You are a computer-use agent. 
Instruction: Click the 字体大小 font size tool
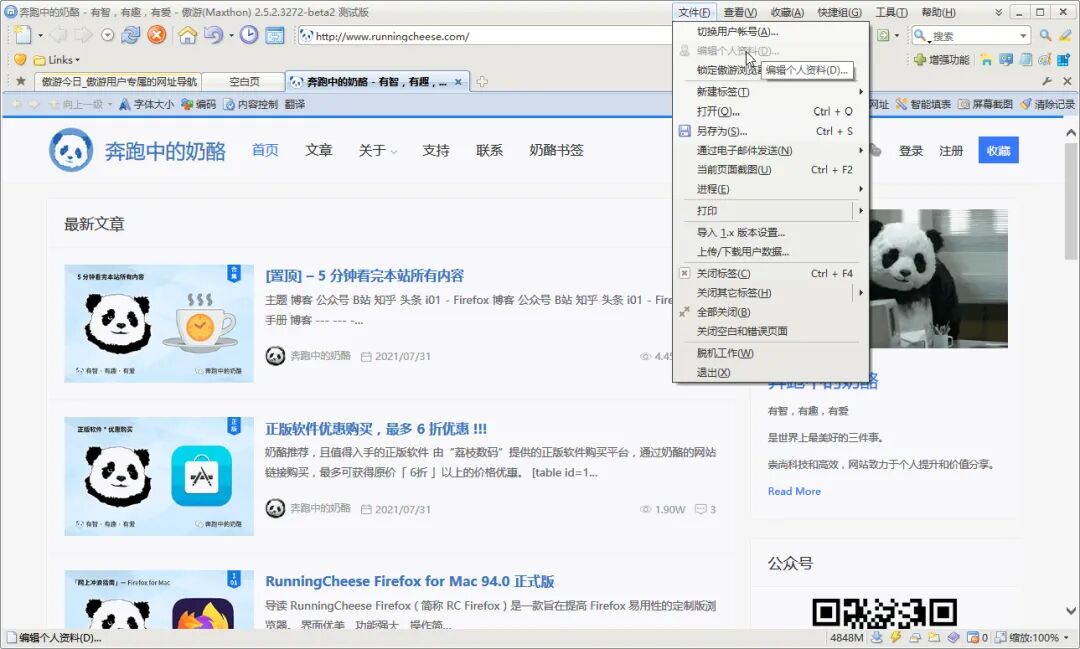pos(146,104)
